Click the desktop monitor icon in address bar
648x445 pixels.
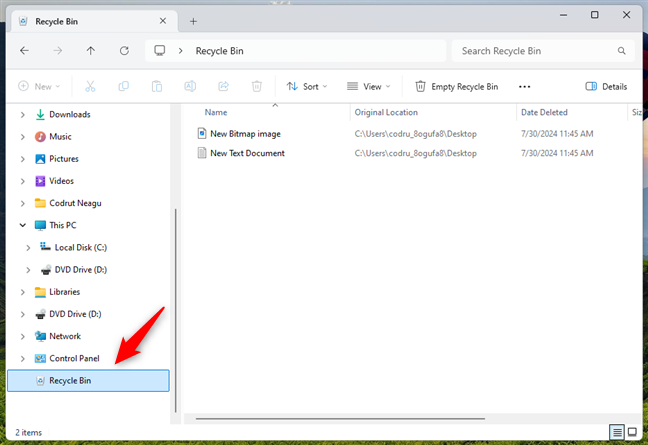(160, 51)
